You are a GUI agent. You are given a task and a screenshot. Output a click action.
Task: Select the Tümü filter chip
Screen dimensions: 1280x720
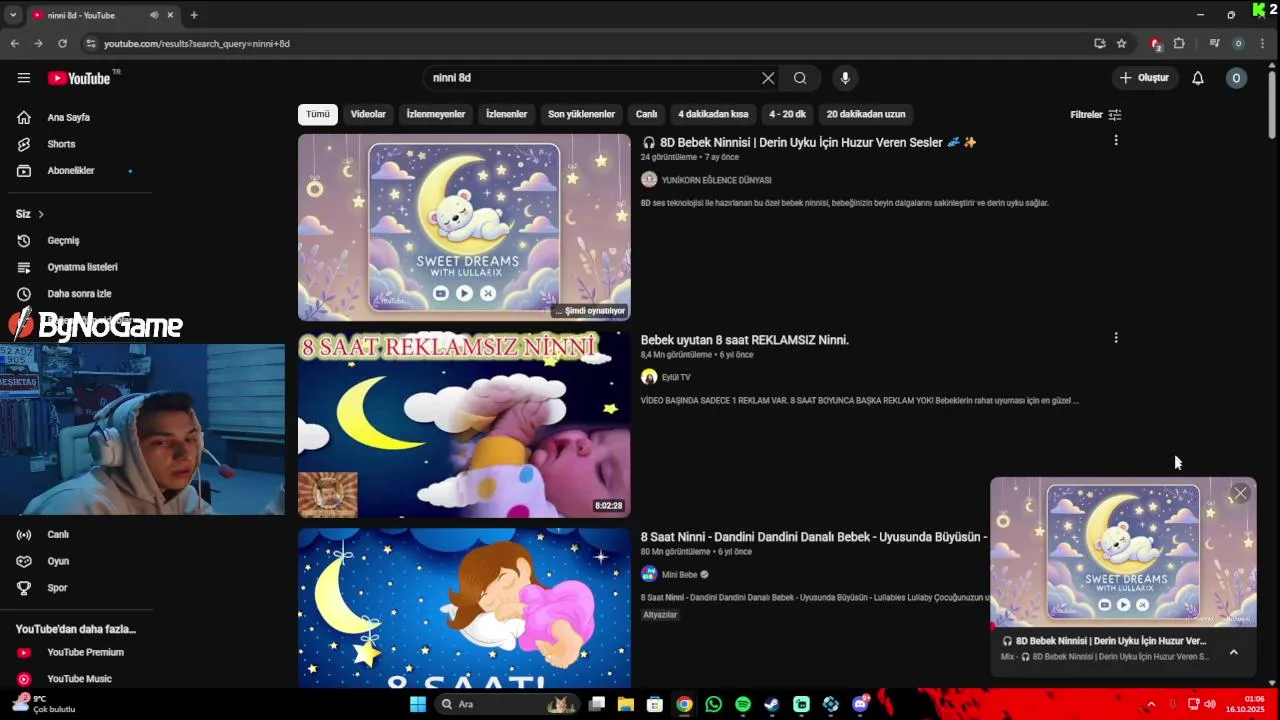point(318,114)
